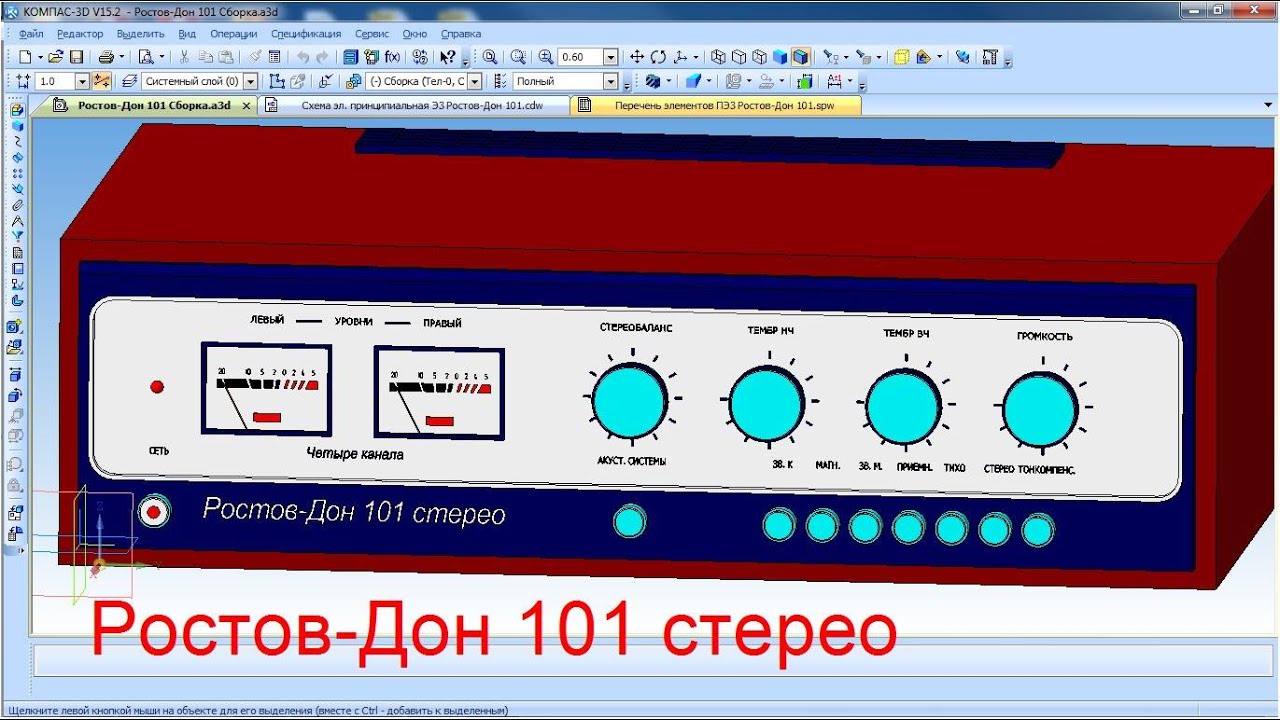Click the Copy icon in toolbar

tap(206, 57)
